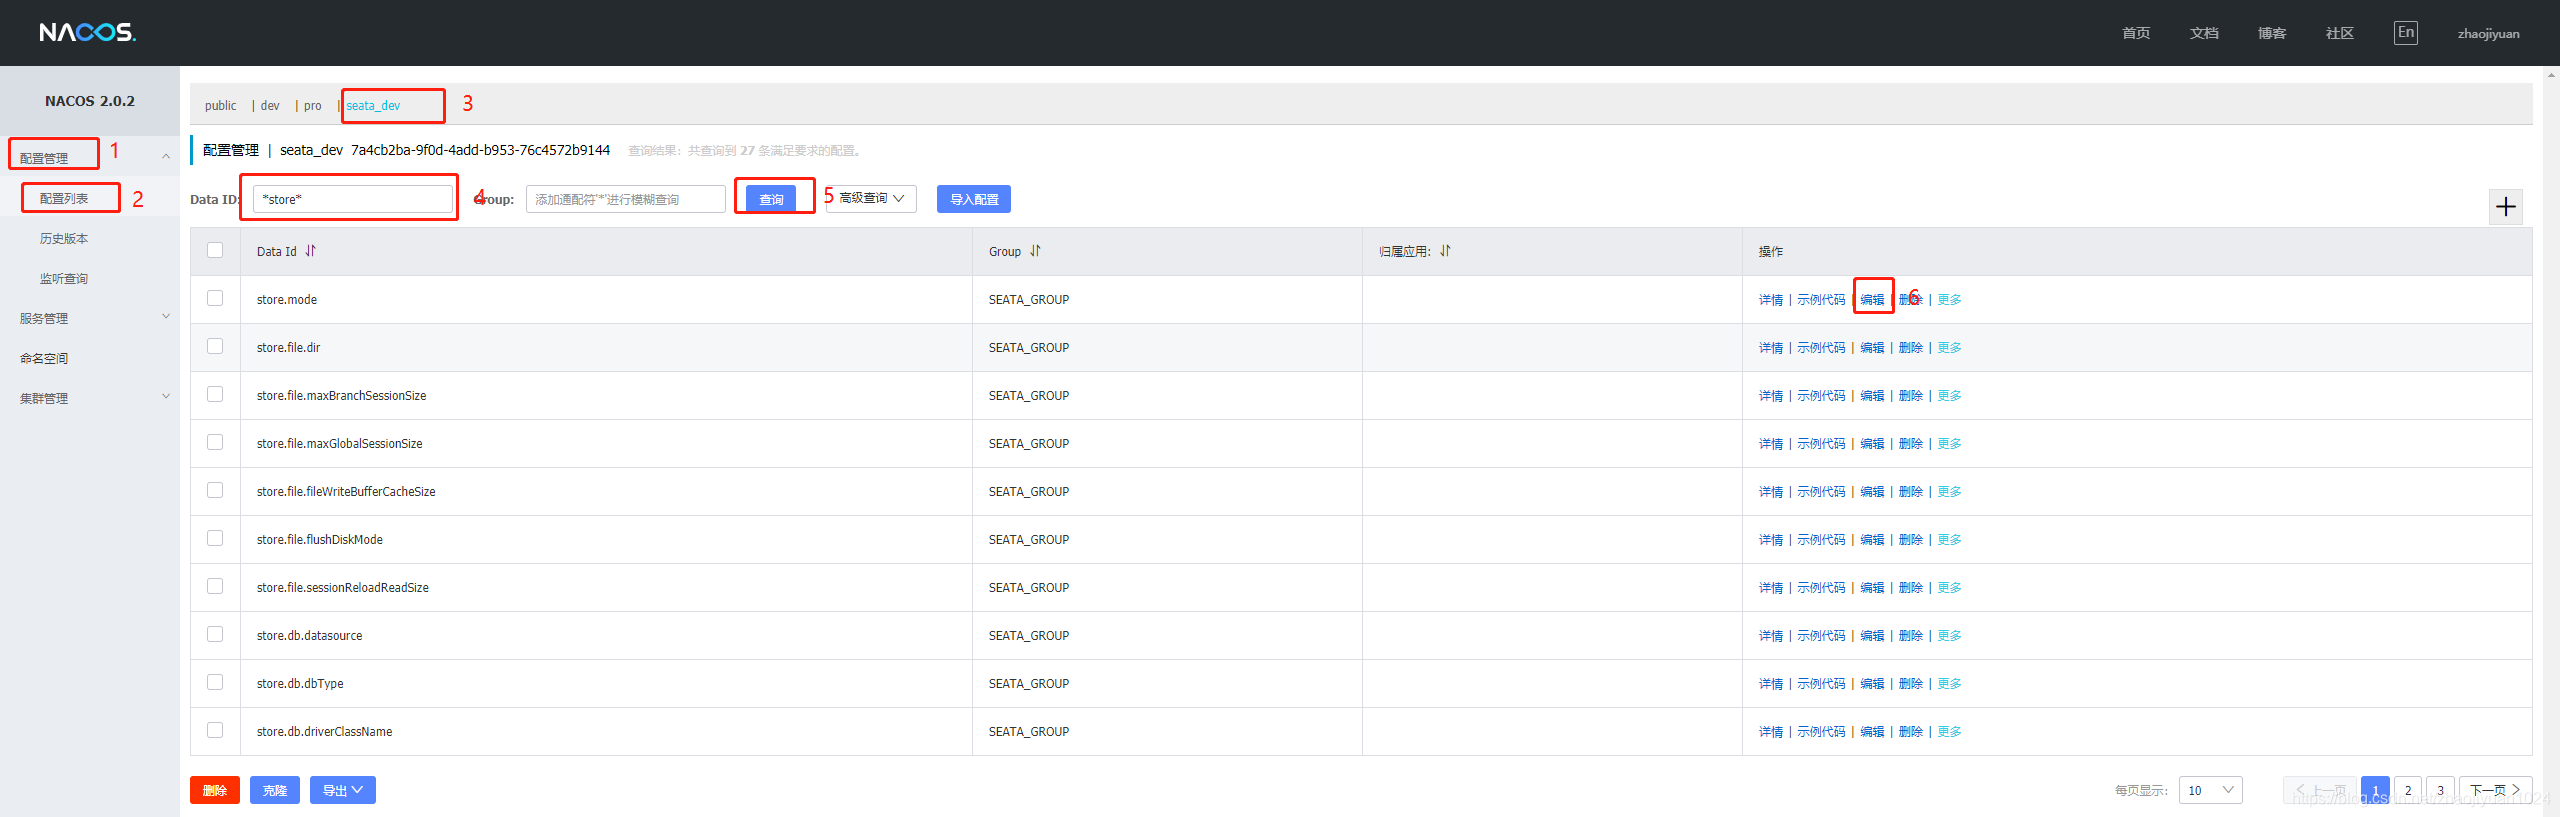The image size is (2560, 817).
Task: Open 历史版本 in sidebar
Action: pos(64,238)
